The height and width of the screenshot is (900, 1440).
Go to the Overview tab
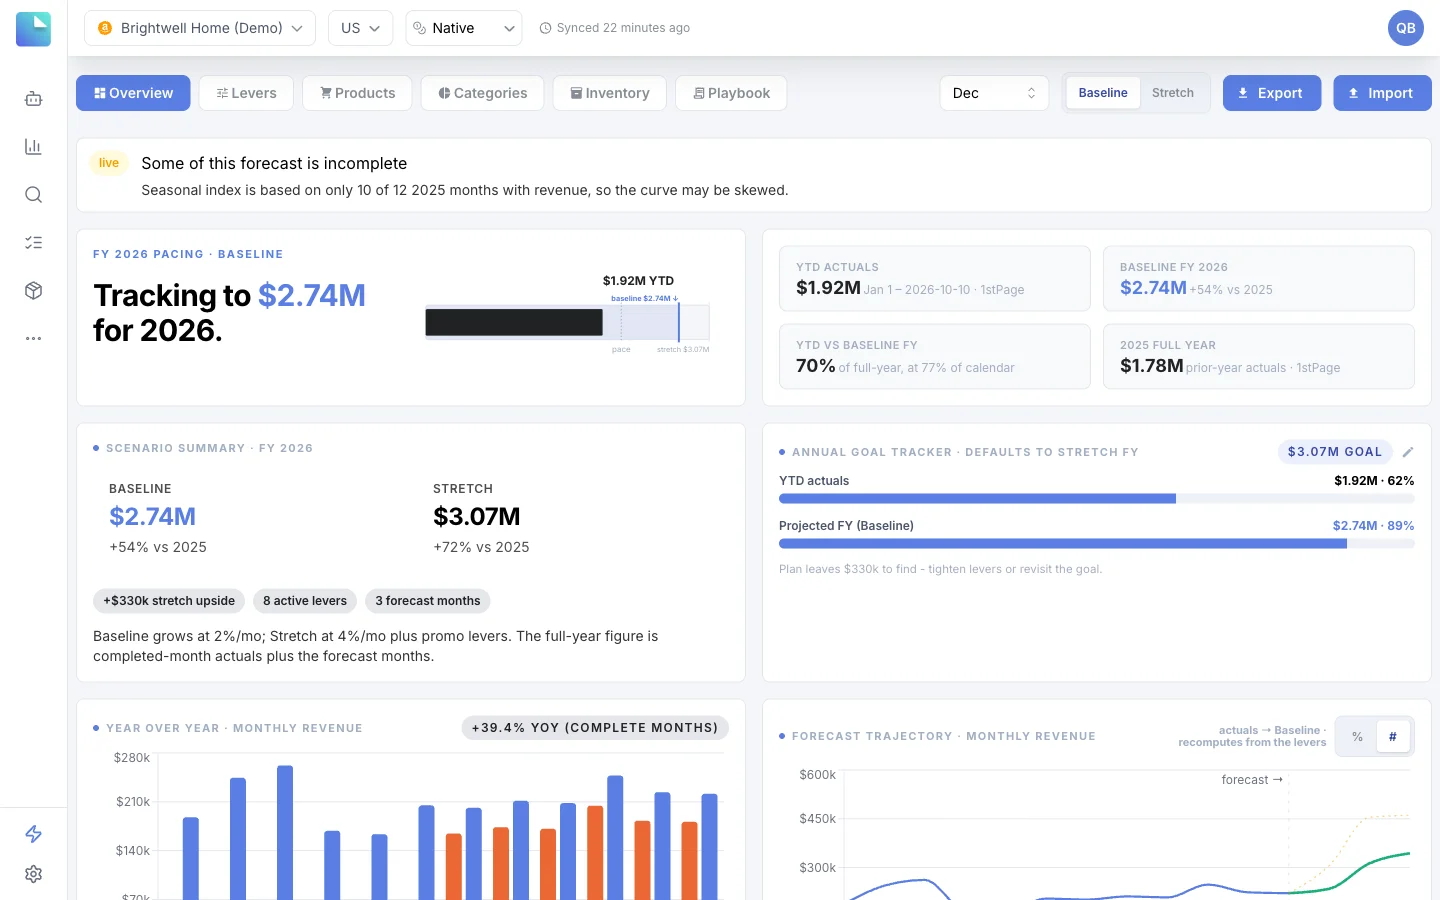(x=133, y=93)
